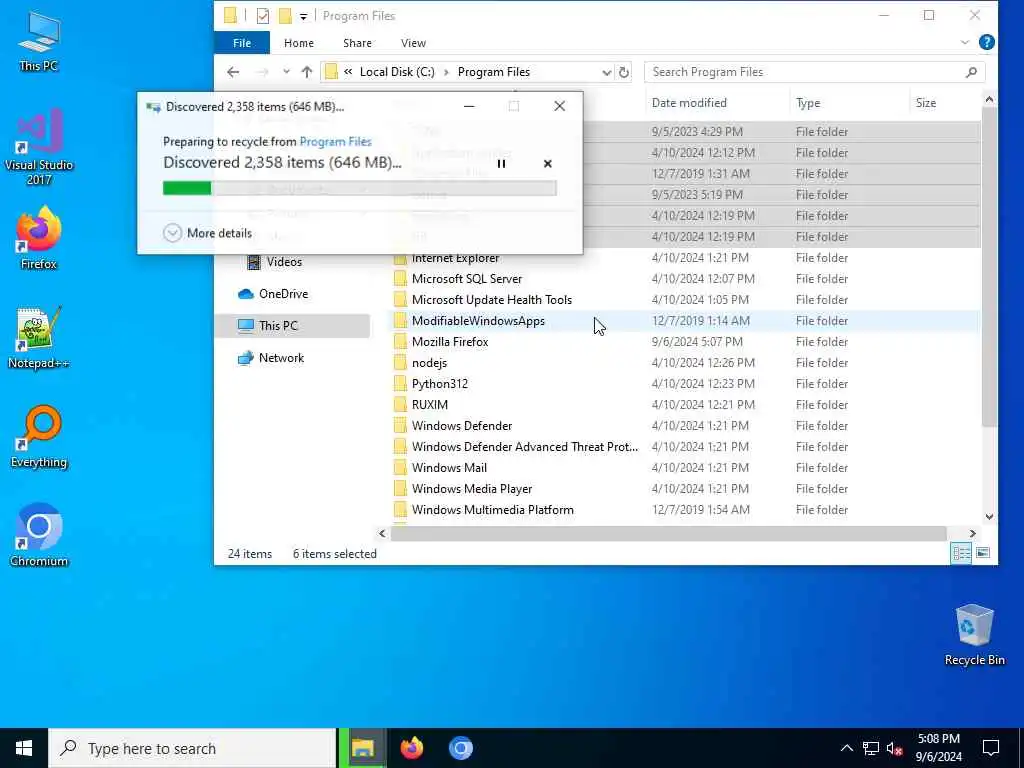Open the Home ribbon tab

click(x=298, y=43)
